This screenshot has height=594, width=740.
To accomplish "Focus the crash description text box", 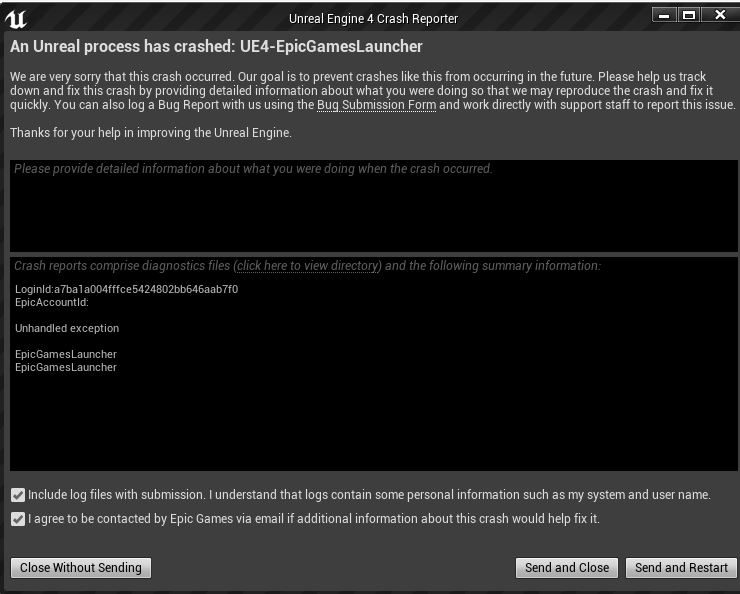I will pos(373,206).
